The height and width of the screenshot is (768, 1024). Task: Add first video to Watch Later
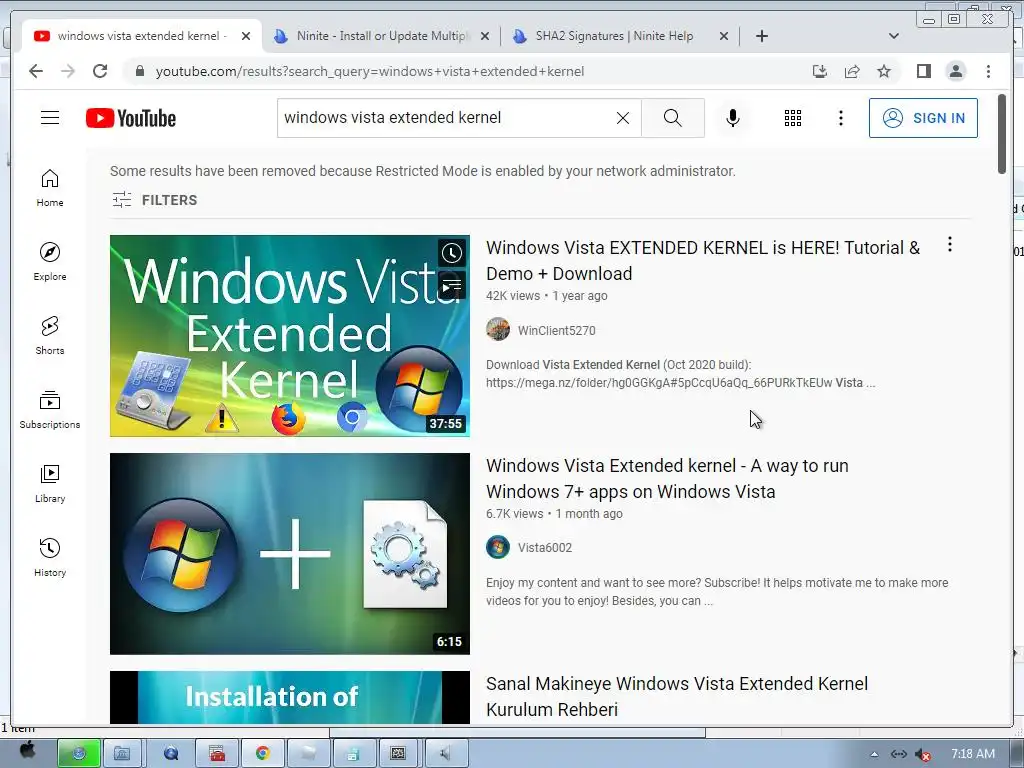pyautogui.click(x=452, y=253)
